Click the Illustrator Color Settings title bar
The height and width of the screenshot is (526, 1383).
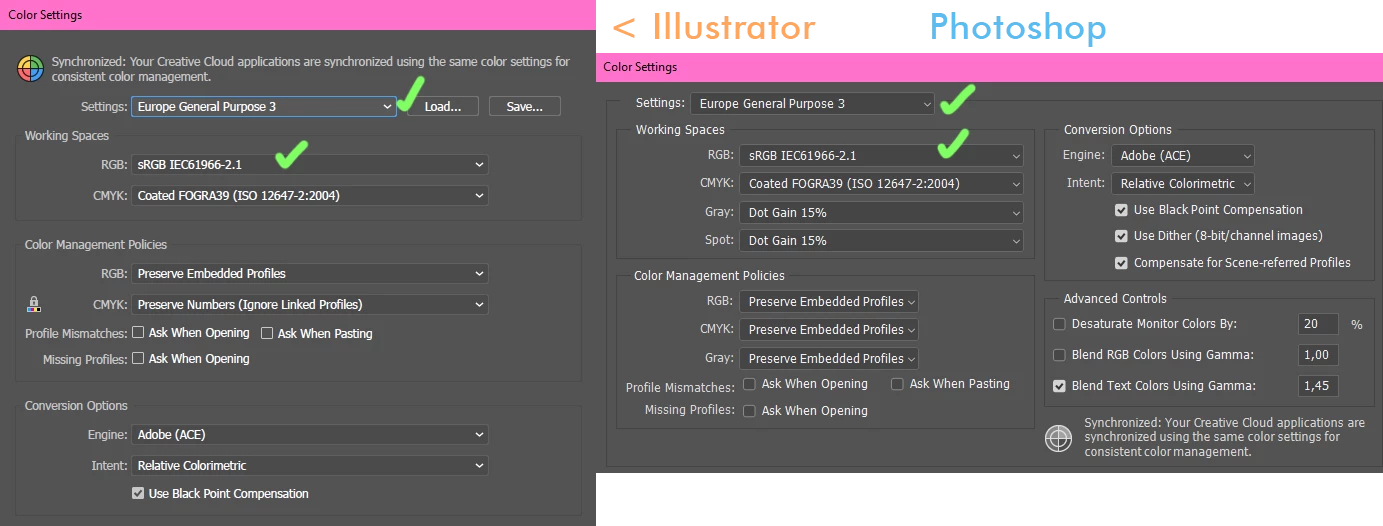(298, 15)
